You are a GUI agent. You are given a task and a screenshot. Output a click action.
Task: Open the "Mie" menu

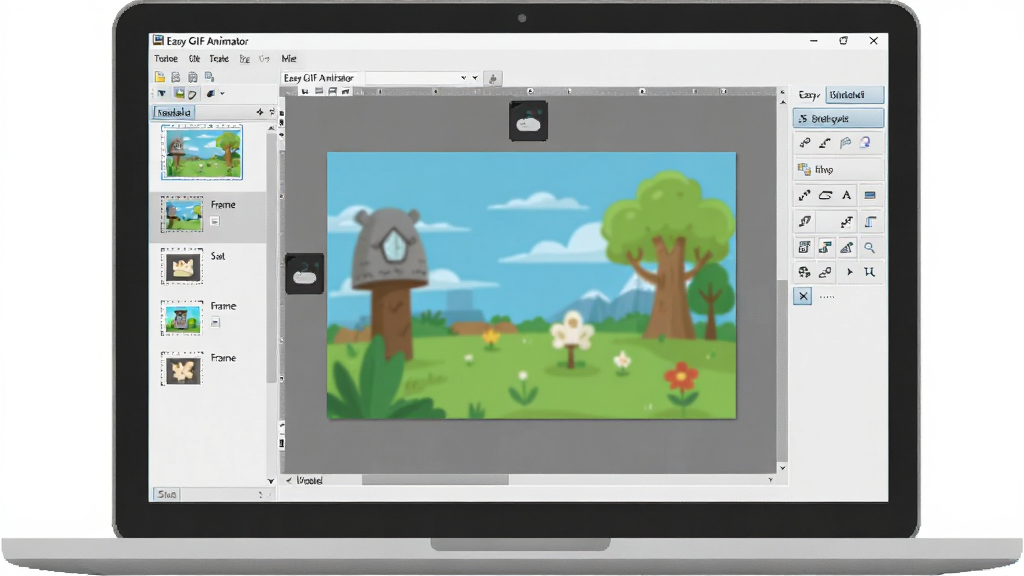(x=289, y=59)
